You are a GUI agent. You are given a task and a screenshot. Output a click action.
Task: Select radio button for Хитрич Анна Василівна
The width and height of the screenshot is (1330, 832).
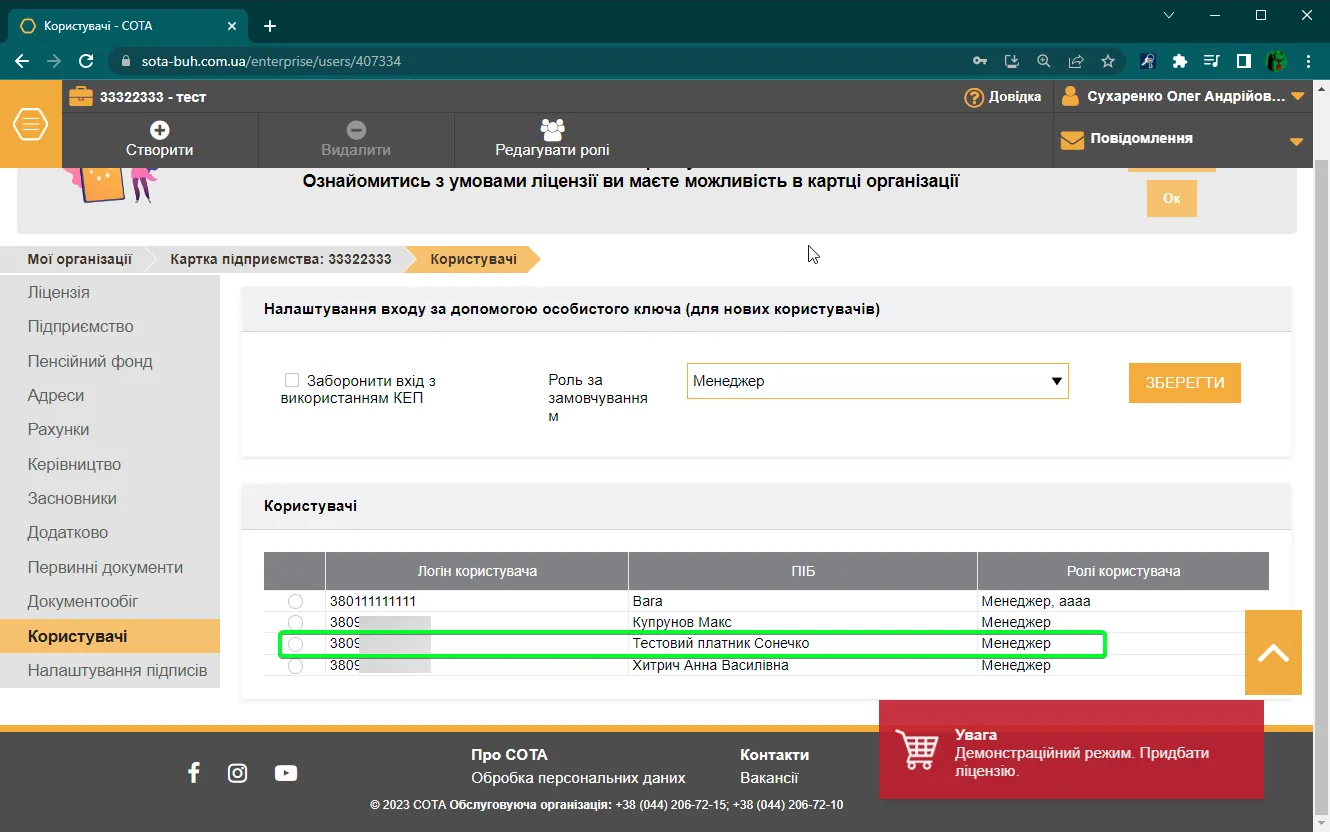(295, 666)
